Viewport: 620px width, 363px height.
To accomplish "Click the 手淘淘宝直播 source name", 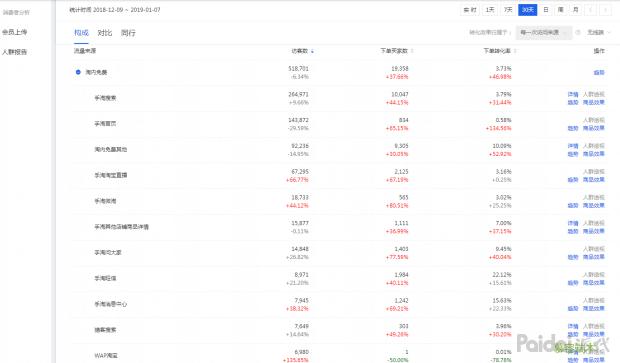I will tap(111, 175).
